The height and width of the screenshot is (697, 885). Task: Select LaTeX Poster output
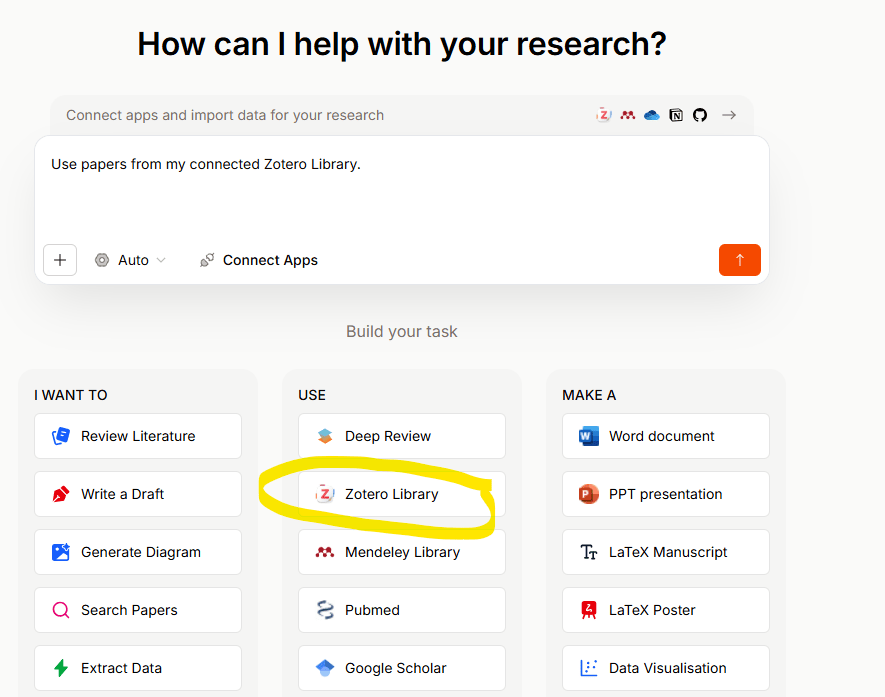pos(666,610)
